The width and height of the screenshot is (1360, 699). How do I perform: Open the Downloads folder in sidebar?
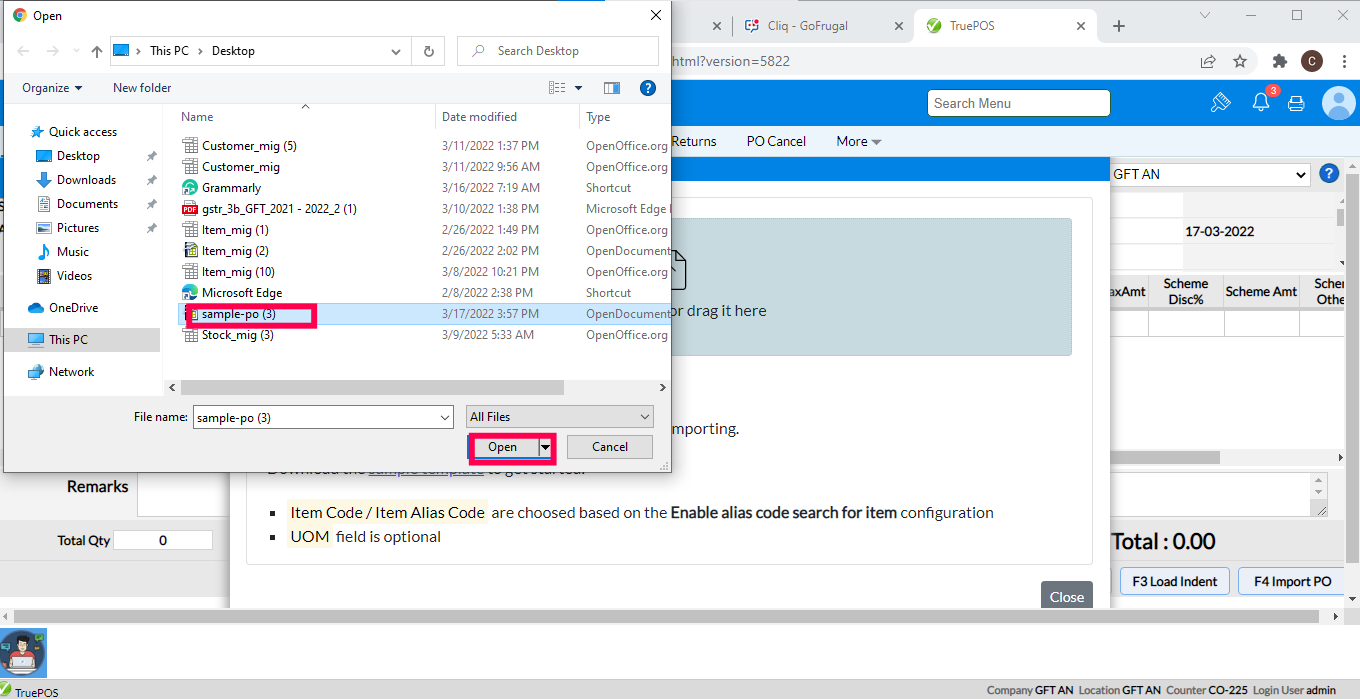click(x=86, y=180)
